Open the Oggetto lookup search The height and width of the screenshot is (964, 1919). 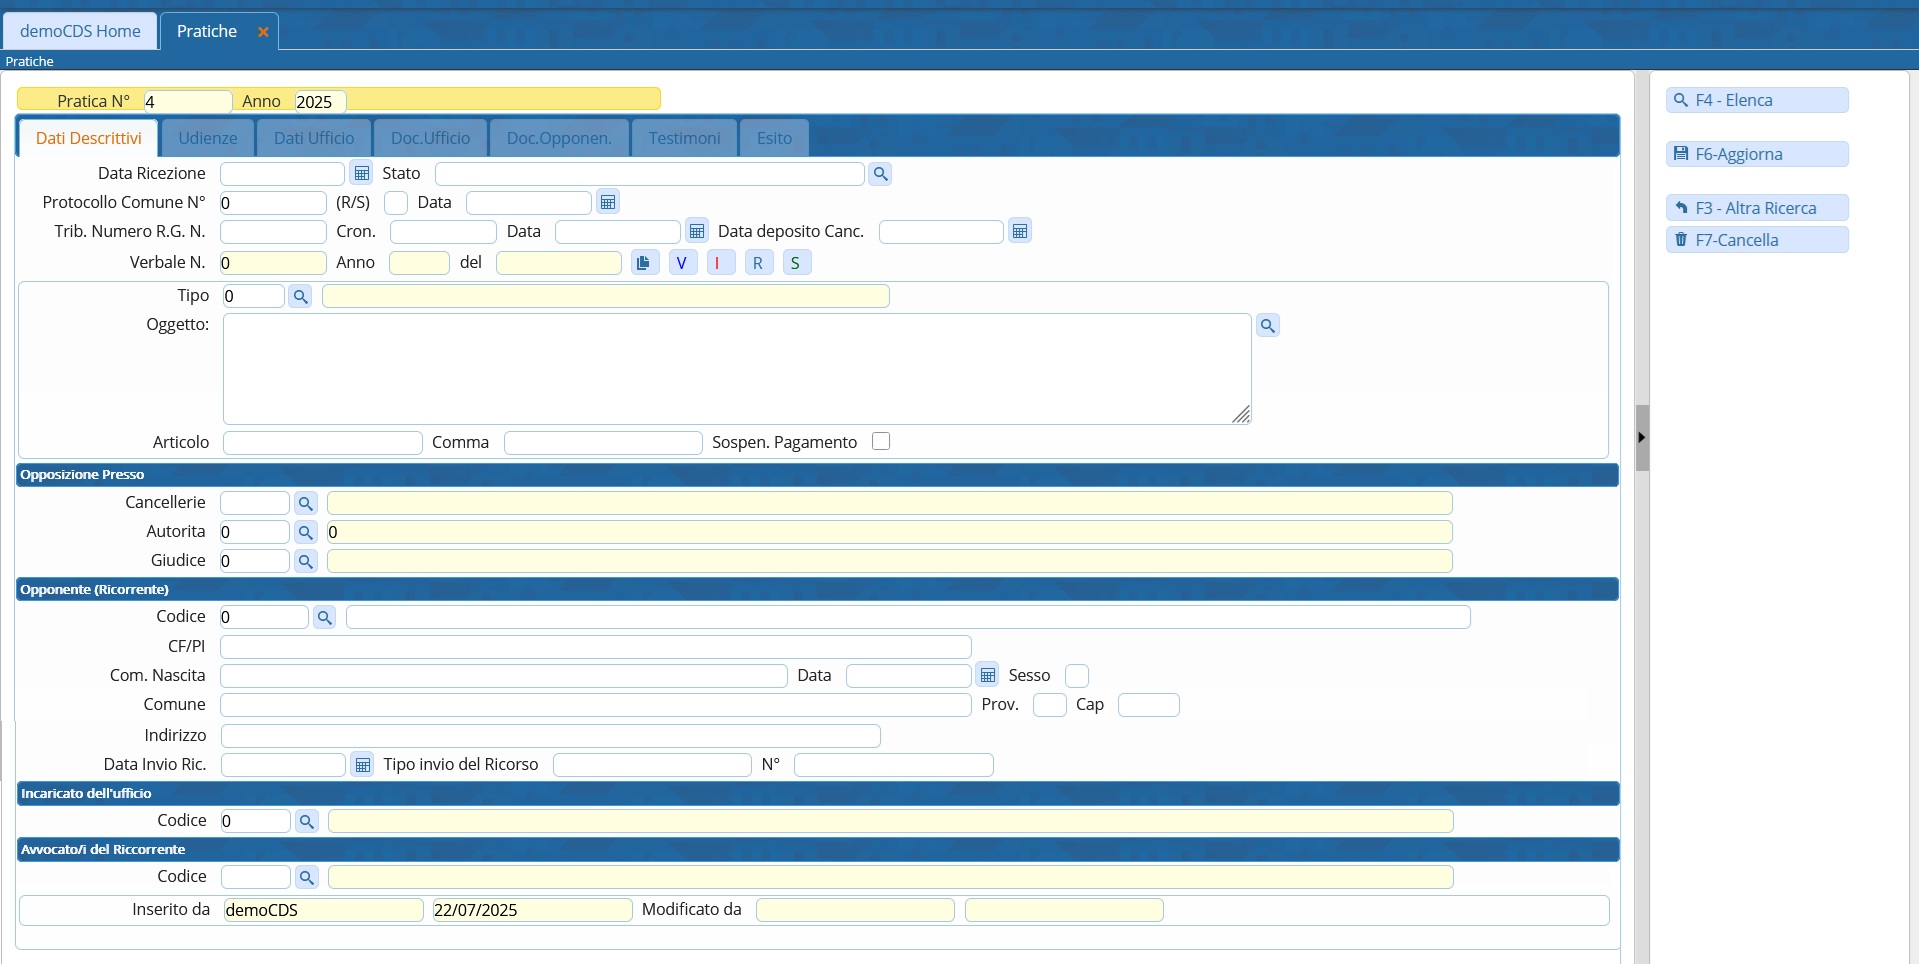[x=1267, y=326]
